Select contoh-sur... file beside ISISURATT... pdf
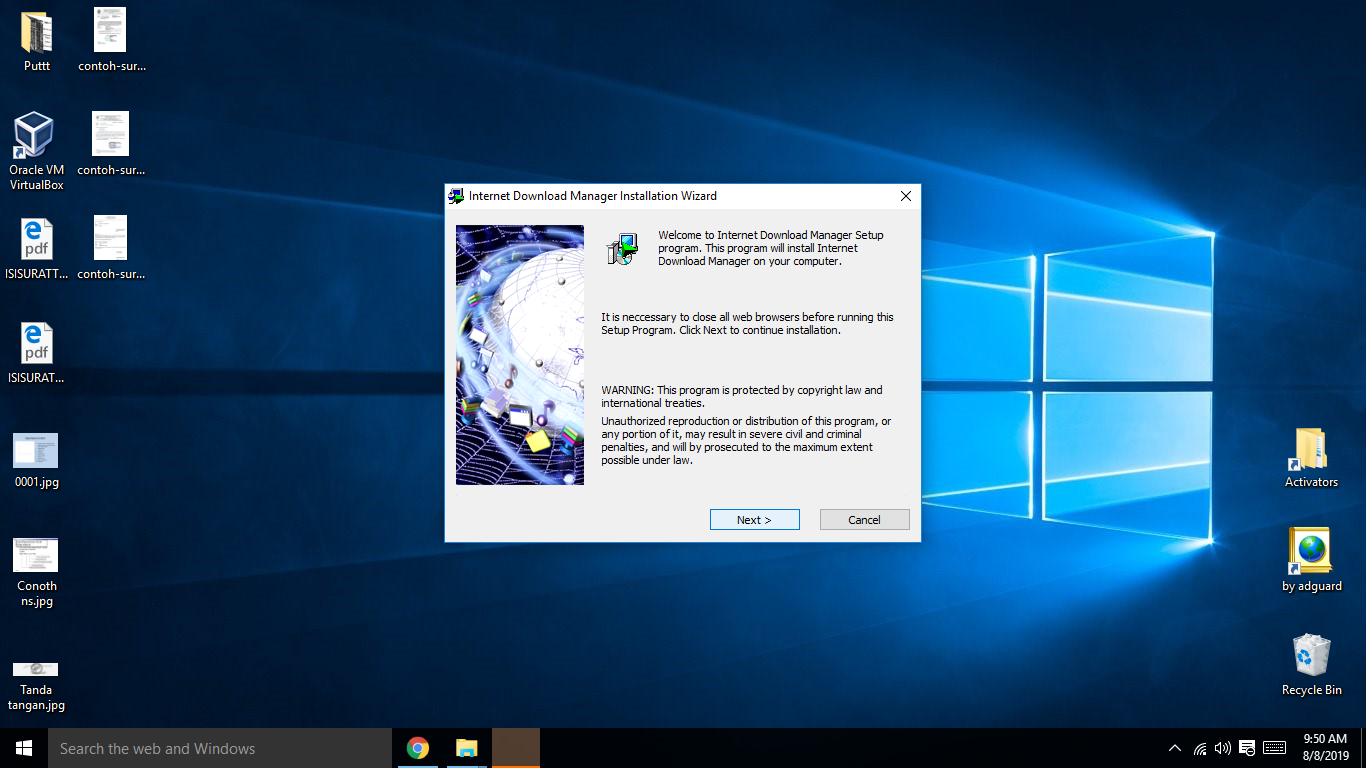Viewport: 1366px width, 768px height. tap(111, 249)
